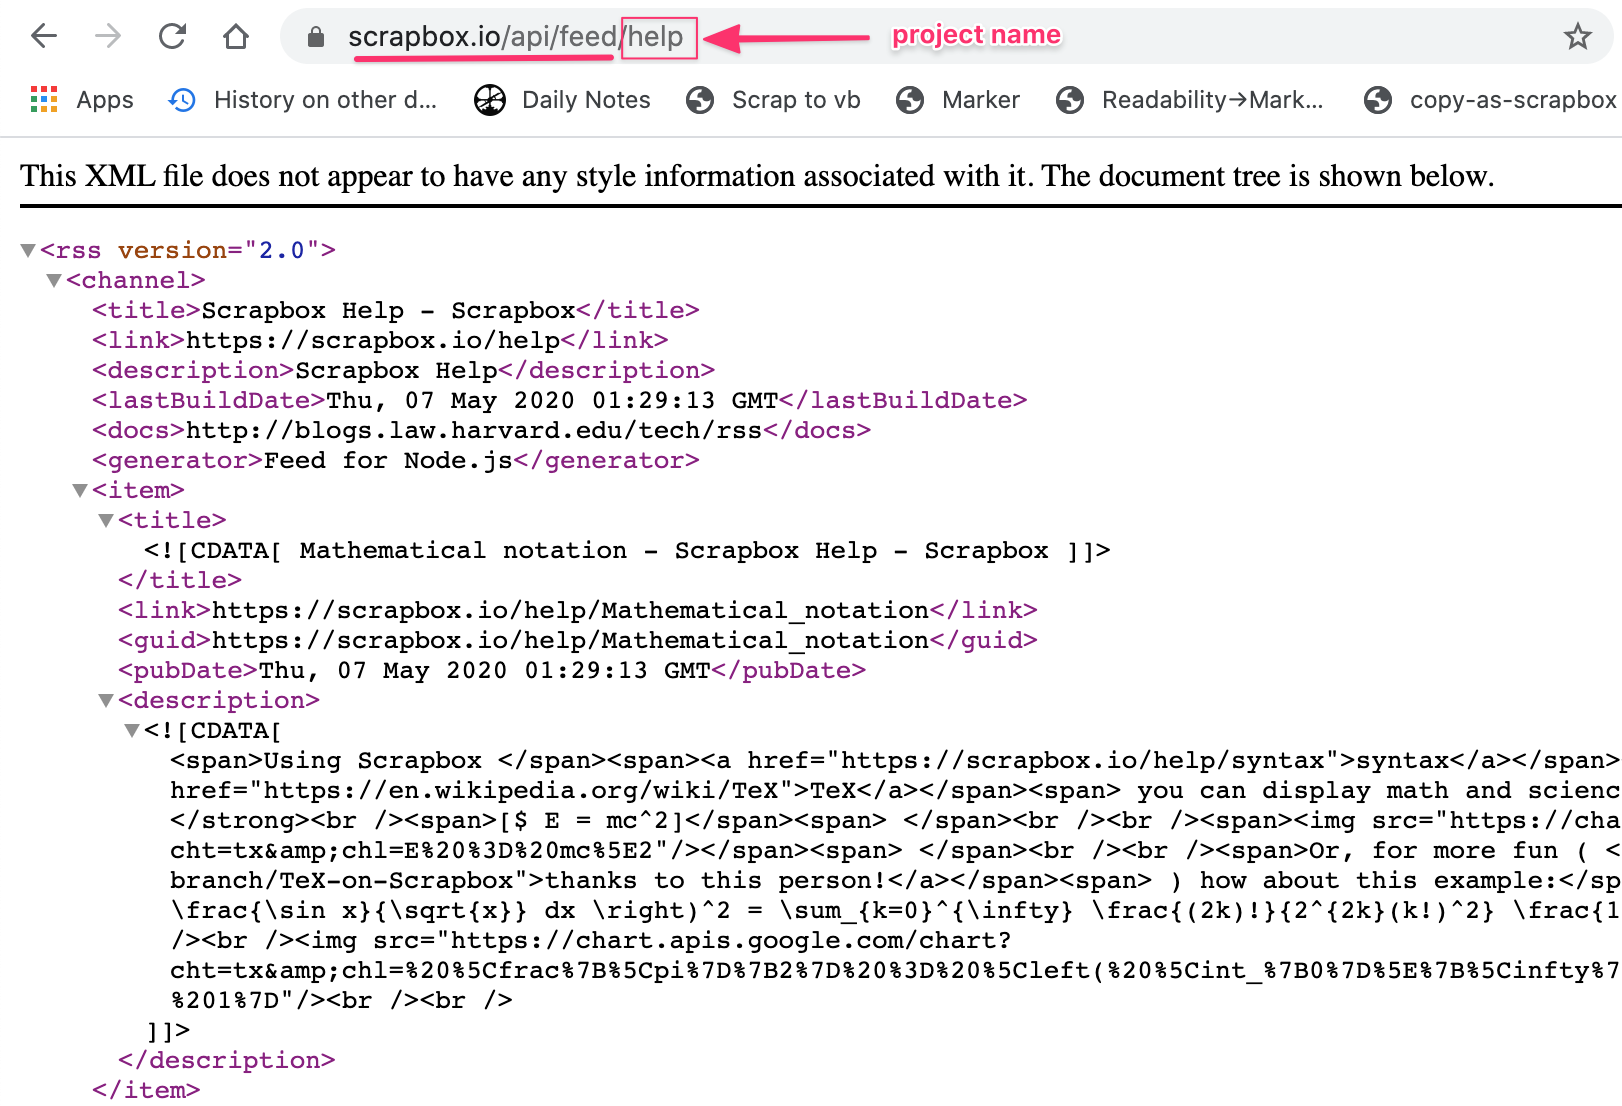Click the channel description text 'Scrapbox Help'
1622x1106 pixels.
(397, 370)
